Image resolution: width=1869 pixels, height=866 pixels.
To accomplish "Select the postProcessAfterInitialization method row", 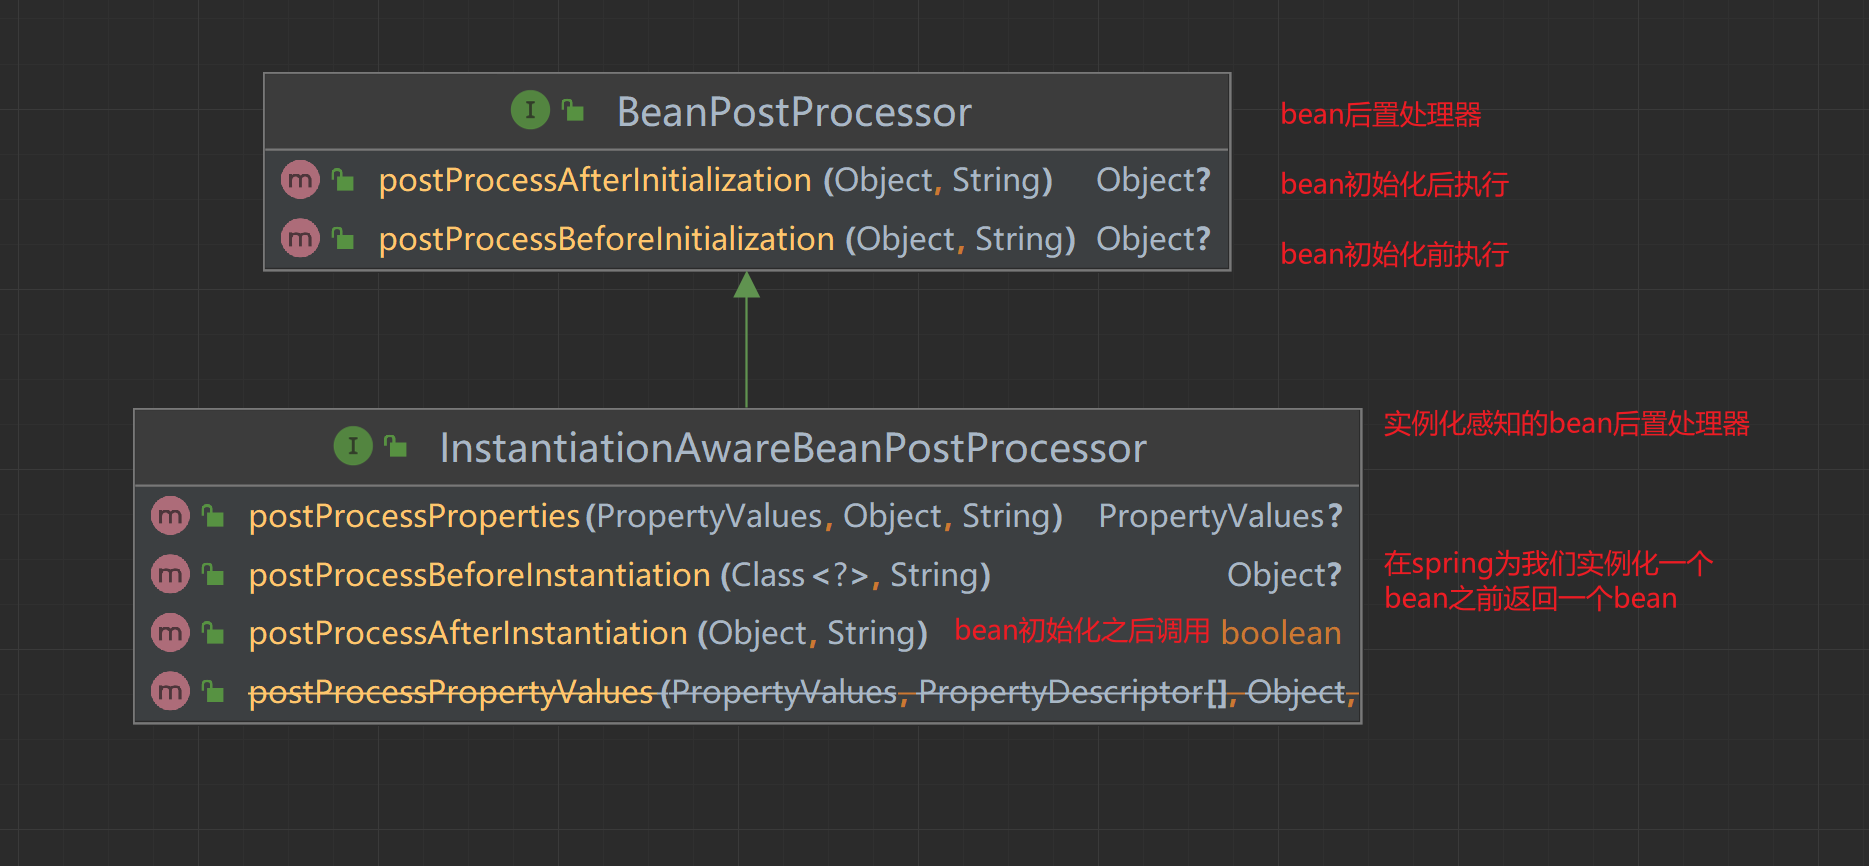I will (x=747, y=180).
